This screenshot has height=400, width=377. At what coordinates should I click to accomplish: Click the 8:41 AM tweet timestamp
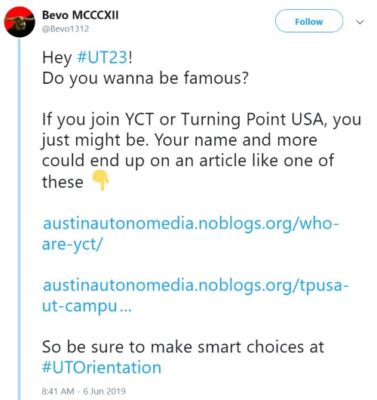point(58,391)
